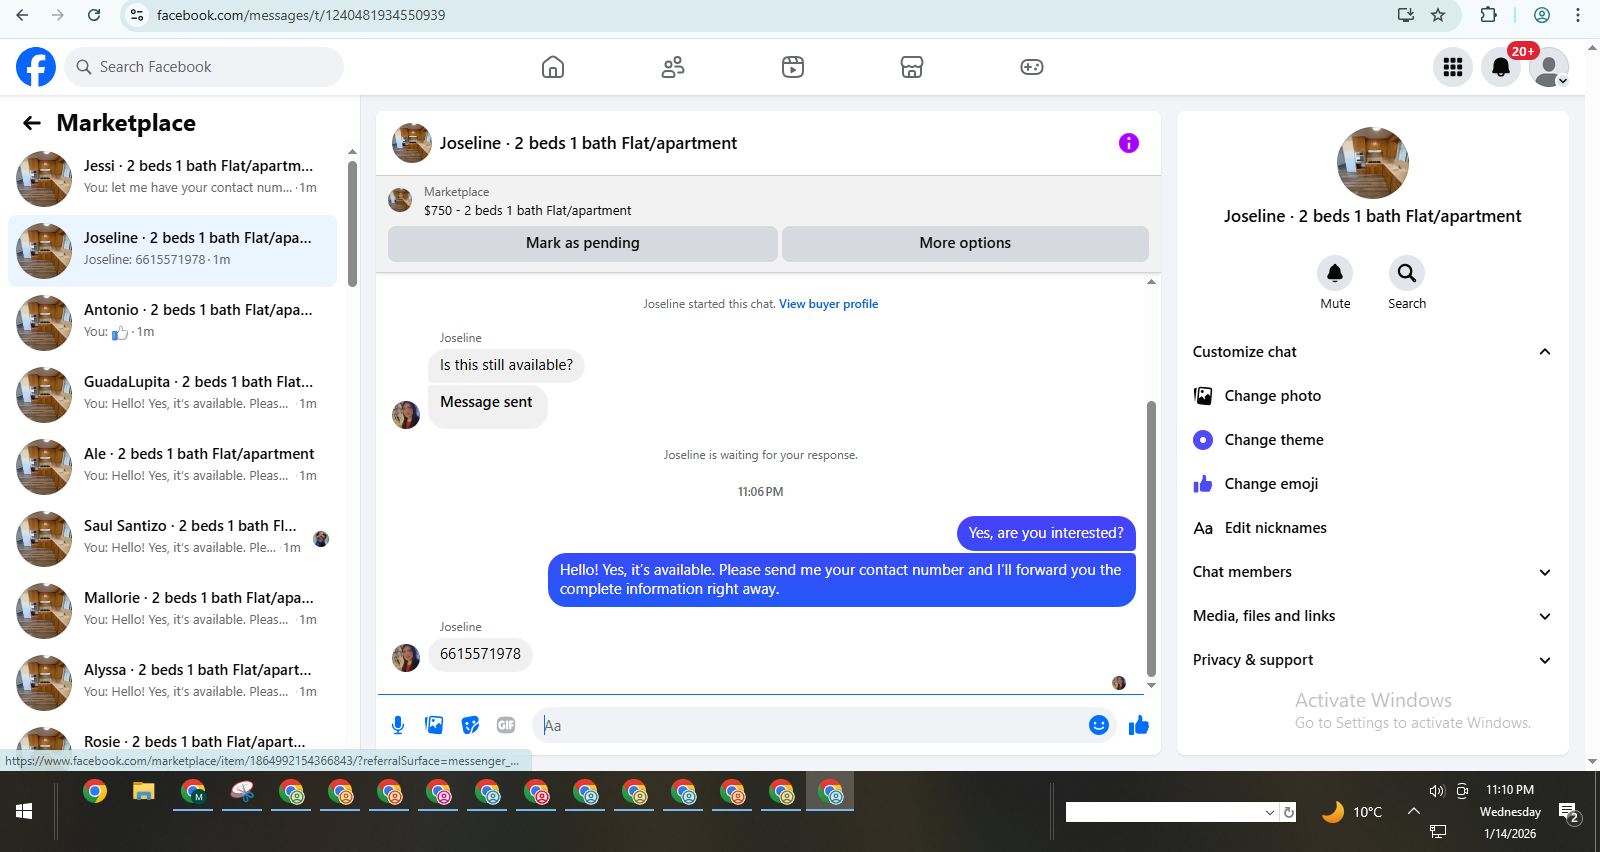Screen dimensions: 1600x852
Task: Open Chrome three-dot menu
Action: (1578, 15)
